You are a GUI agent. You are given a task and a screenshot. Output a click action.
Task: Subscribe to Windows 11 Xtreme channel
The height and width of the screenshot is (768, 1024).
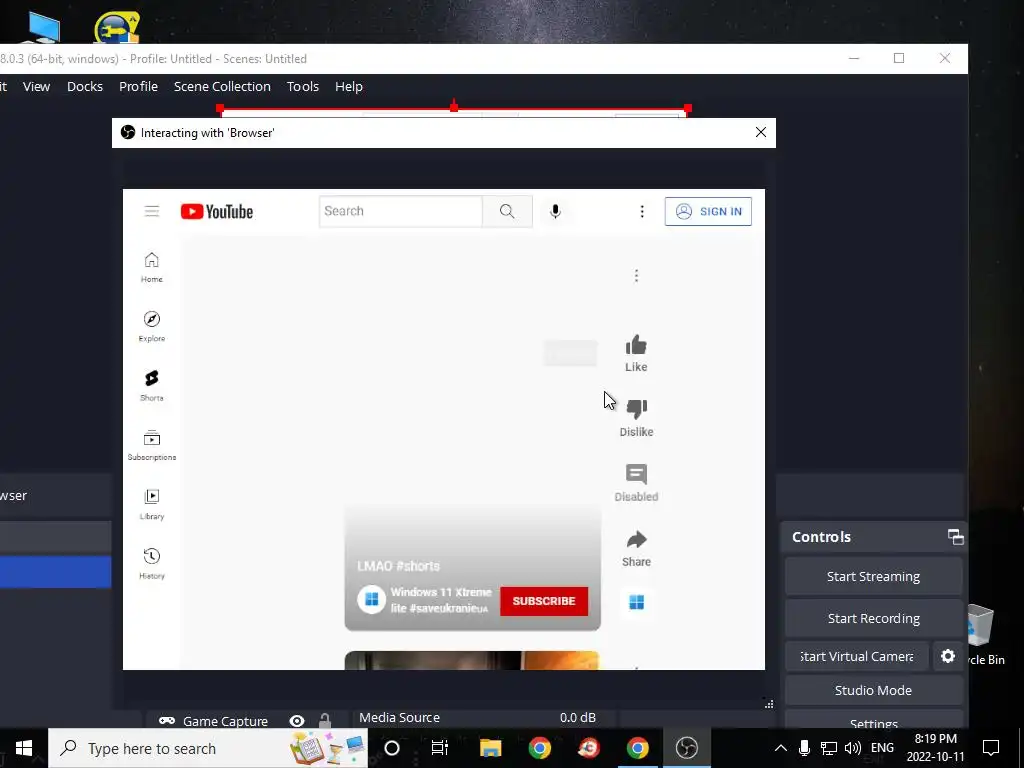[544, 601]
